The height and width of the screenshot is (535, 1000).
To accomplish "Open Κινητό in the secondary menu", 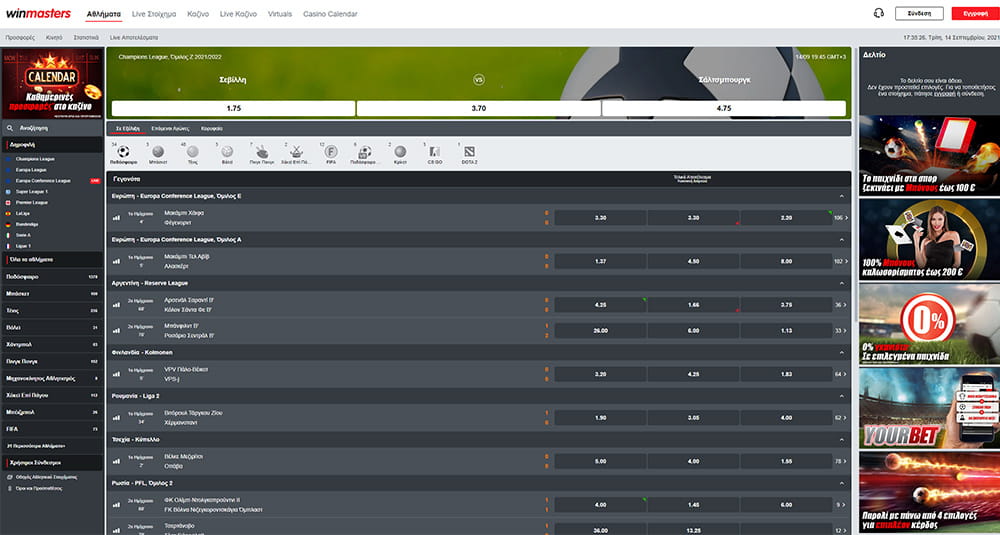I will (x=54, y=38).
